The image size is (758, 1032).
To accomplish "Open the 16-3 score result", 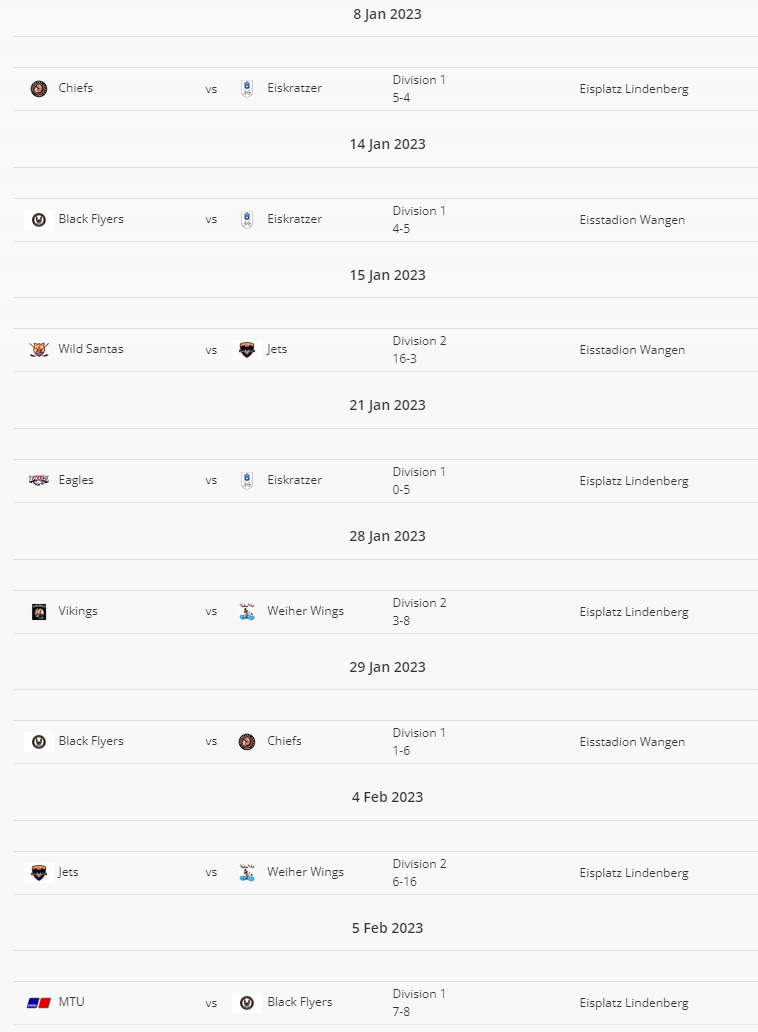I will 405,359.
